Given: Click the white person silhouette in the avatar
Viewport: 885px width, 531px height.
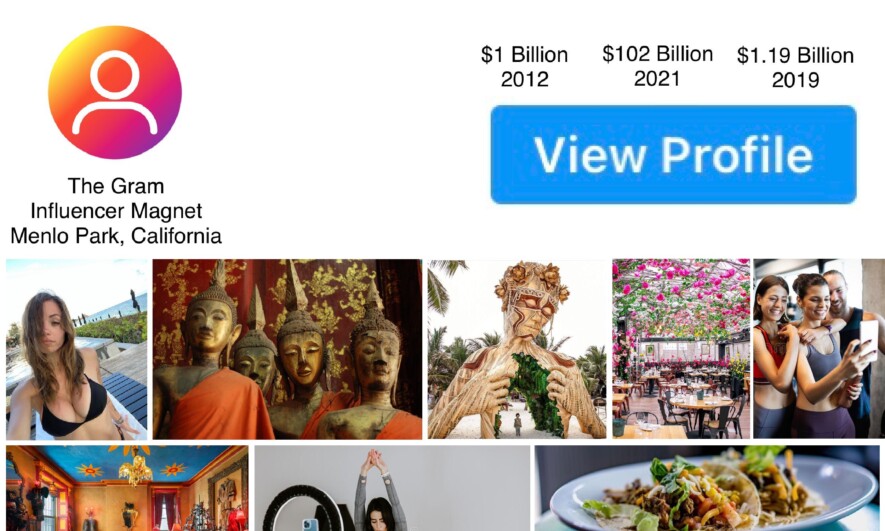Looking at the screenshot, I should click(x=115, y=92).
